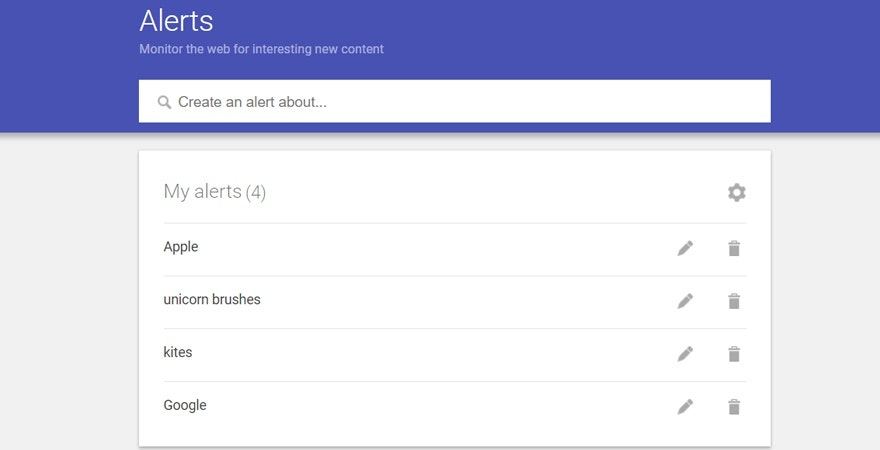
Task: Click the alert count number in parentheses
Action: tap(256, 192)
